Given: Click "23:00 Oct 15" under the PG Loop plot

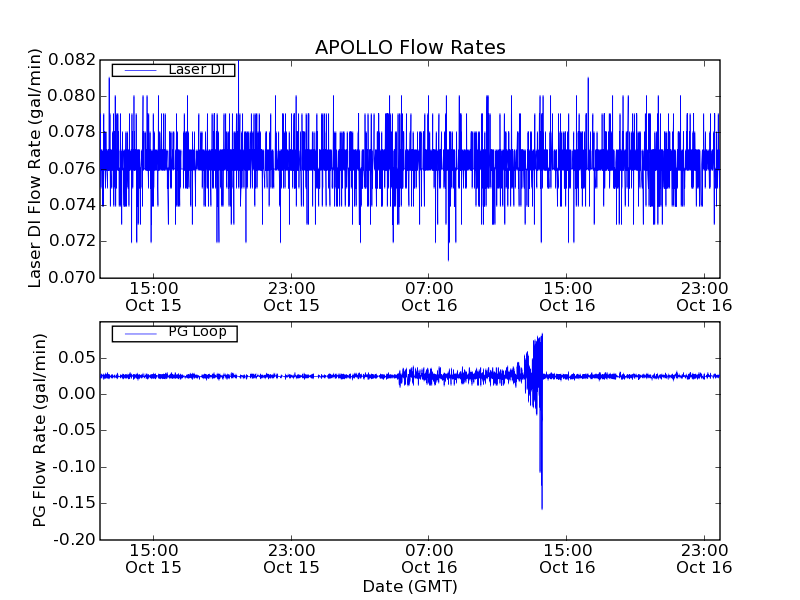Looking at the screenshot, I should pos(291,559).
